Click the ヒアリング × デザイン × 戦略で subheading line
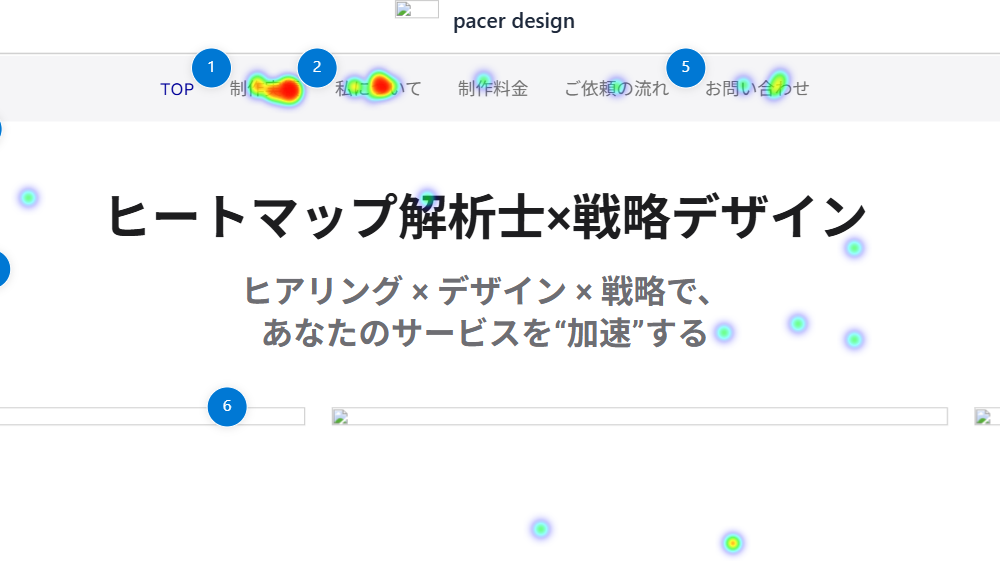 point(477,290)
